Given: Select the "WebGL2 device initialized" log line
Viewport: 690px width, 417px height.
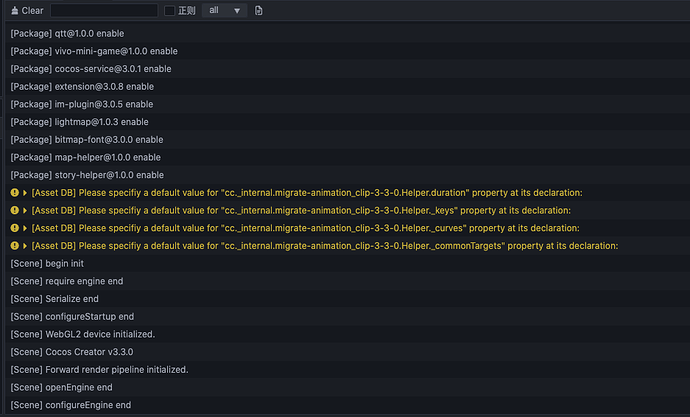Looking at the screenshot, I should pyautogui.click(x=83, y=334).
